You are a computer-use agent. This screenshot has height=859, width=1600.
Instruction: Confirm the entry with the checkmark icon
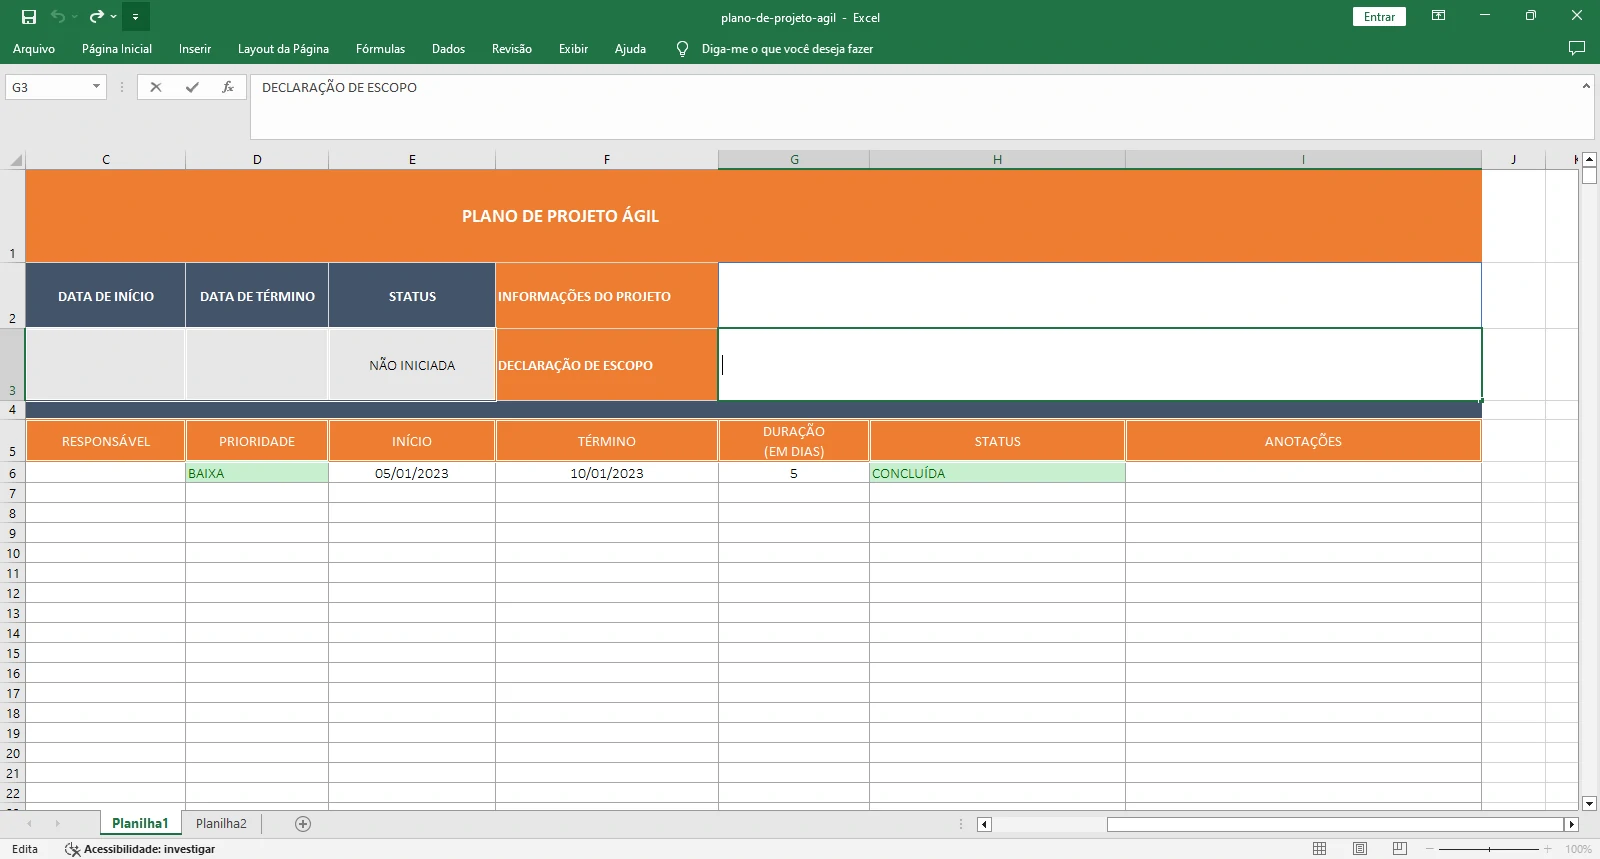pyautogui.click(x=192, y=88)
